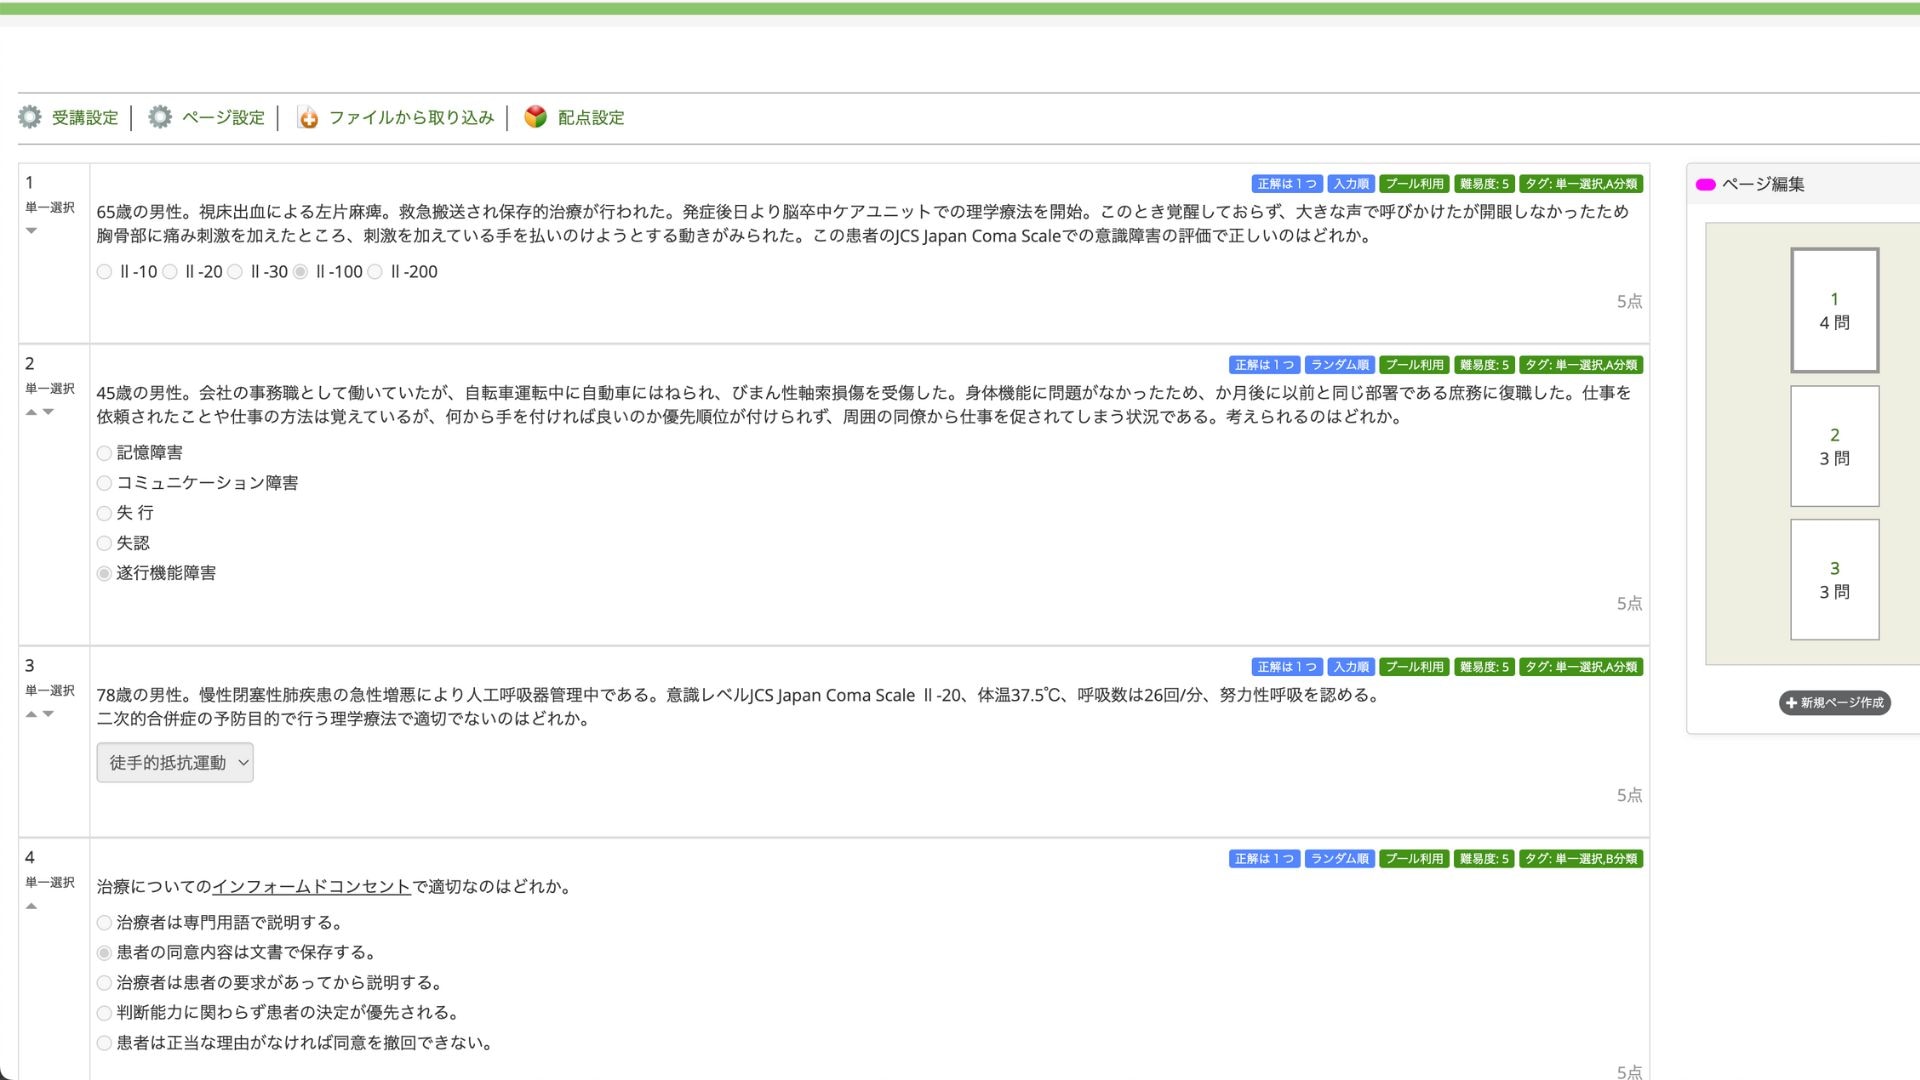The image size is (1920, 1080).
Task: Click question 3 入力順 badge
Action: (x=1351, y=667)
